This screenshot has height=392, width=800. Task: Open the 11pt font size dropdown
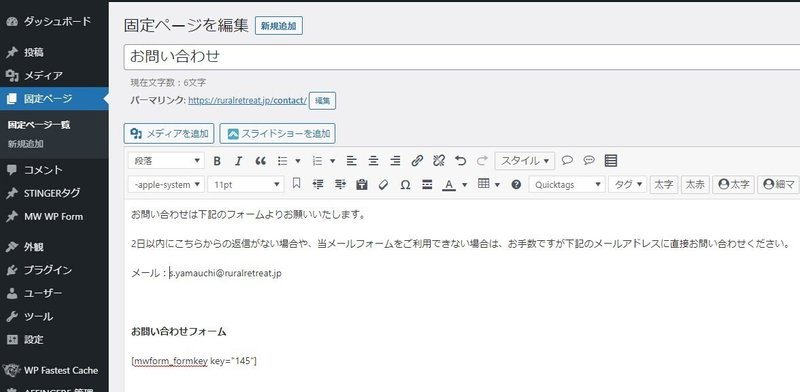246,185
